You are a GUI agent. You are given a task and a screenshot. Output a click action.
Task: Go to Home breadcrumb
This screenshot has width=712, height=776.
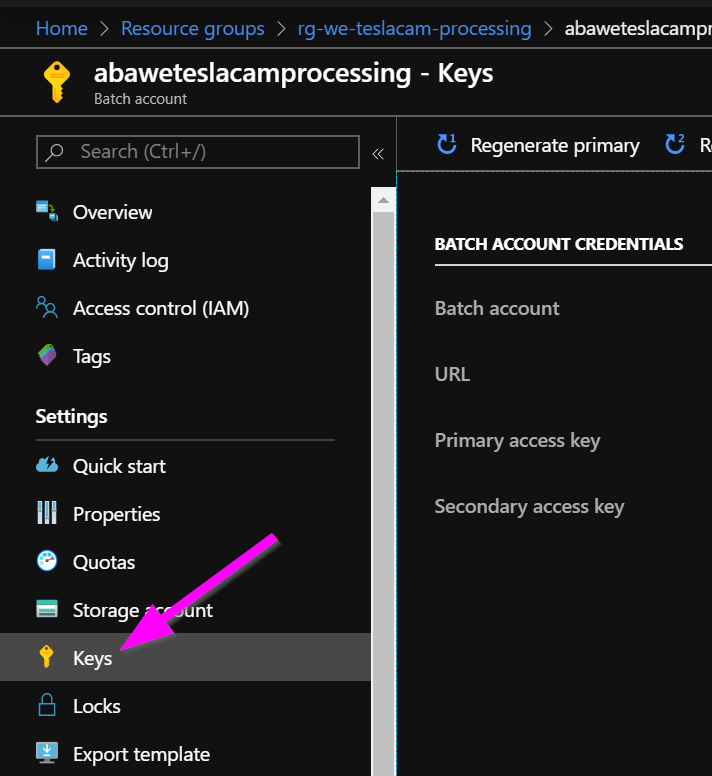click(61, 28)
